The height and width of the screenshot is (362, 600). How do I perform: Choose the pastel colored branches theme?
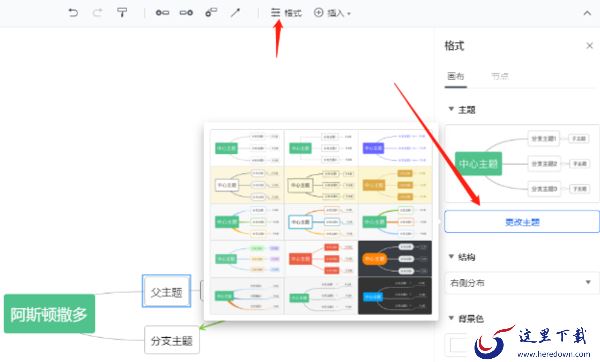[x=247, y=259]
